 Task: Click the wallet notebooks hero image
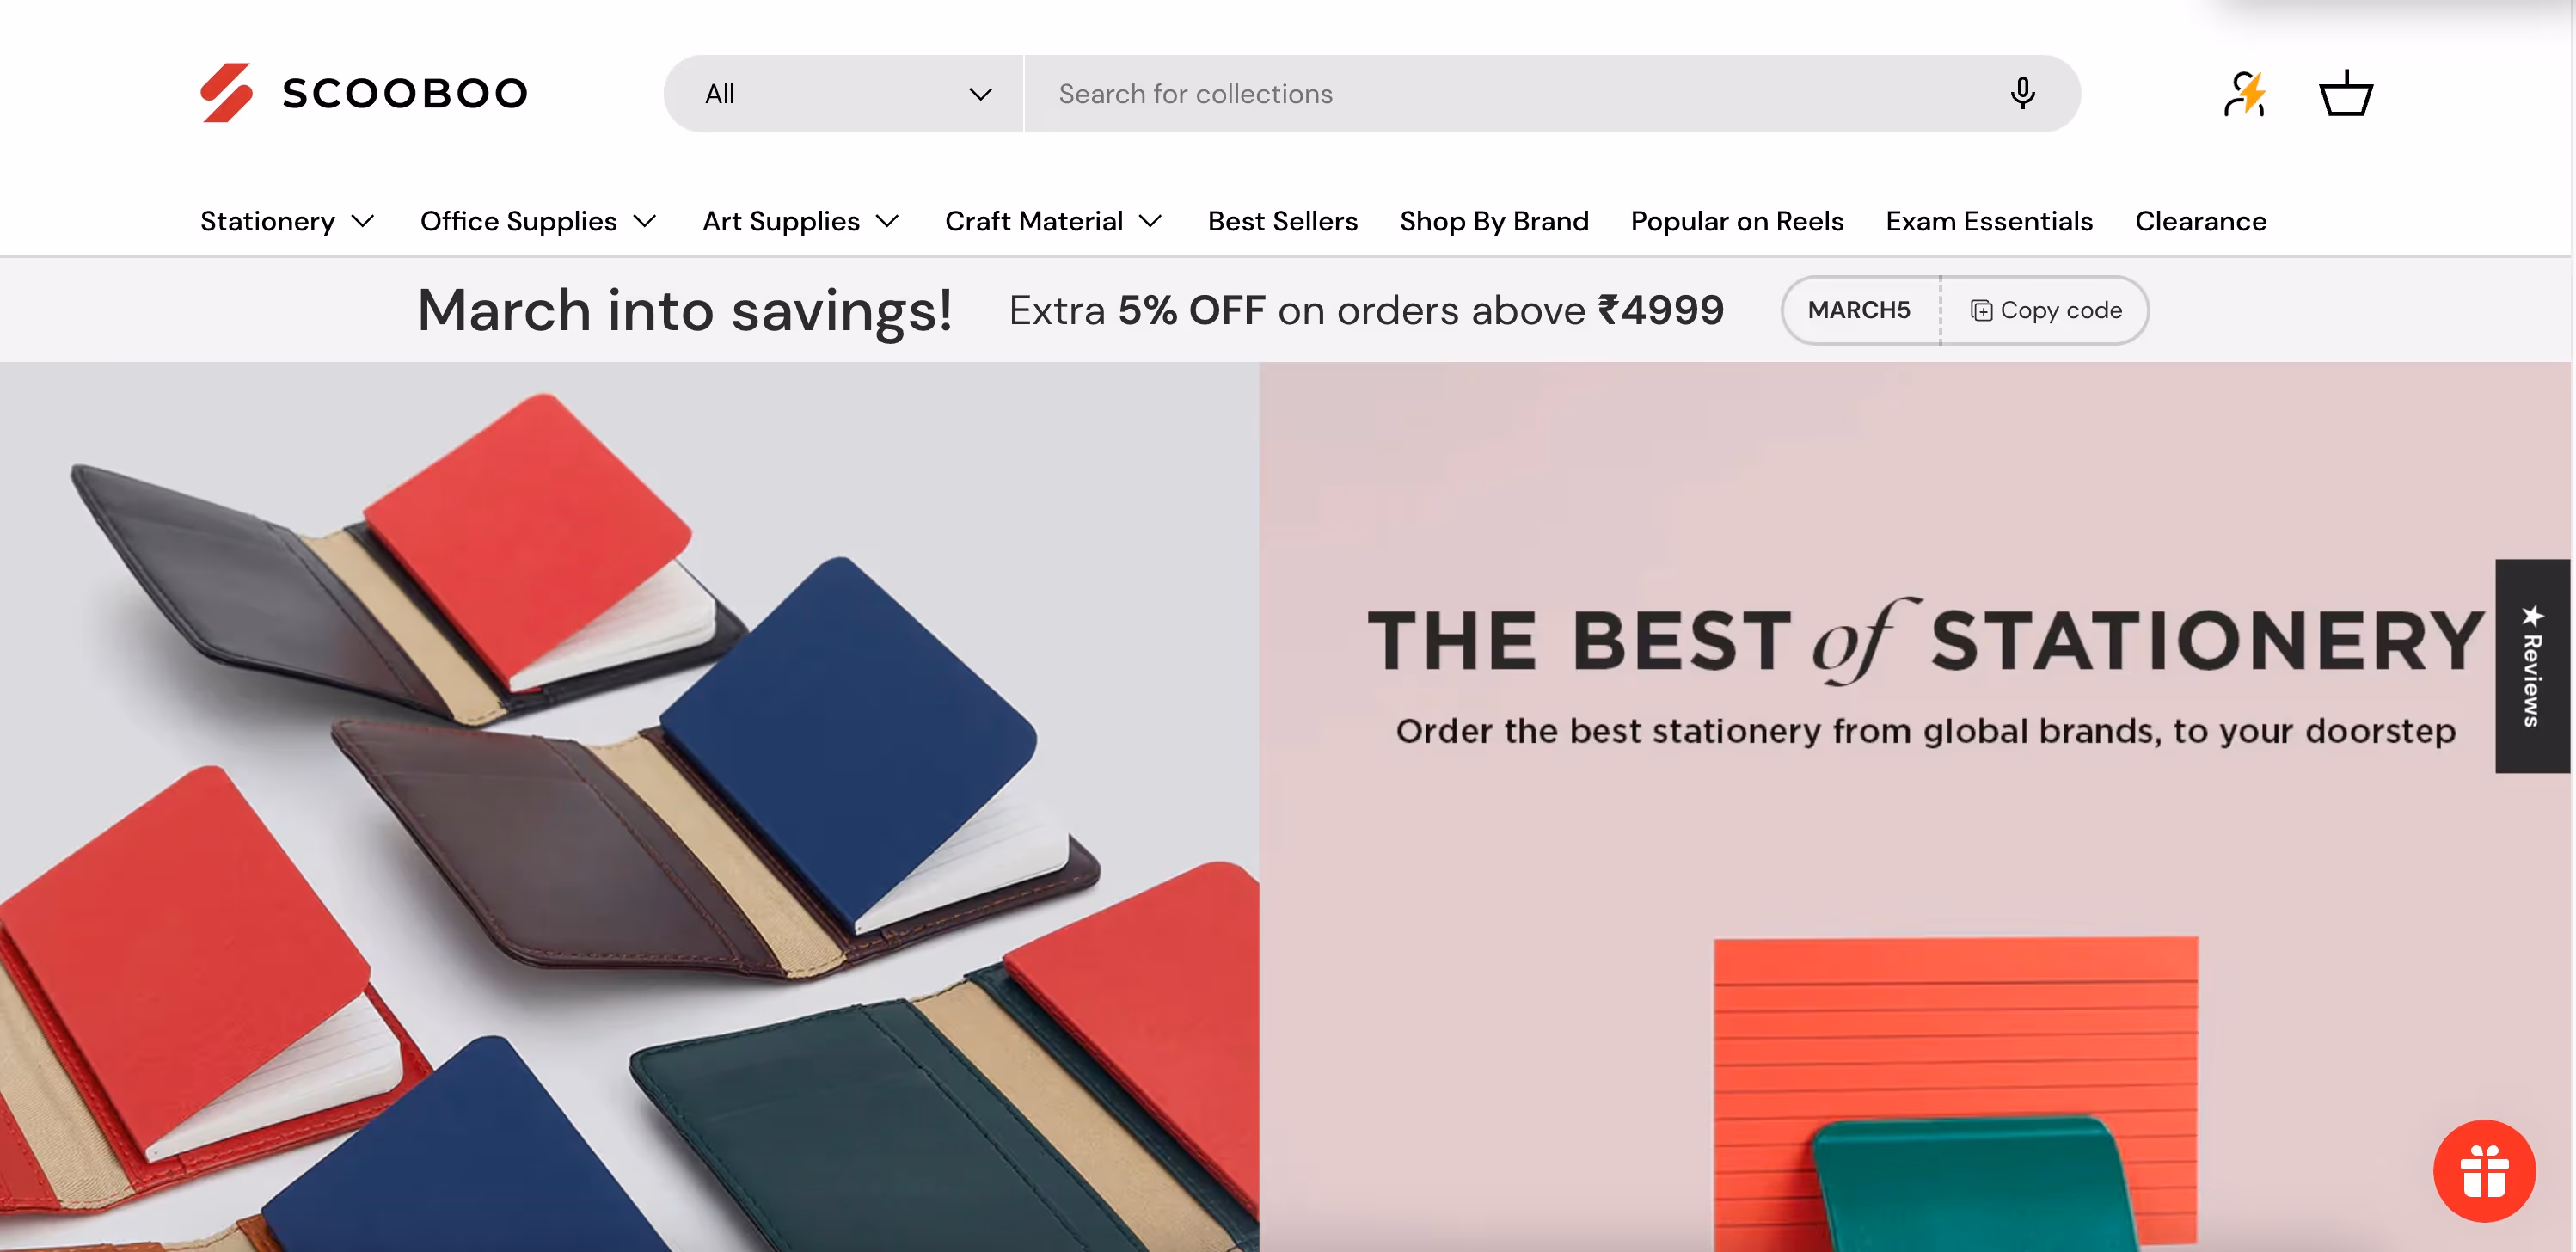(629, 806)
